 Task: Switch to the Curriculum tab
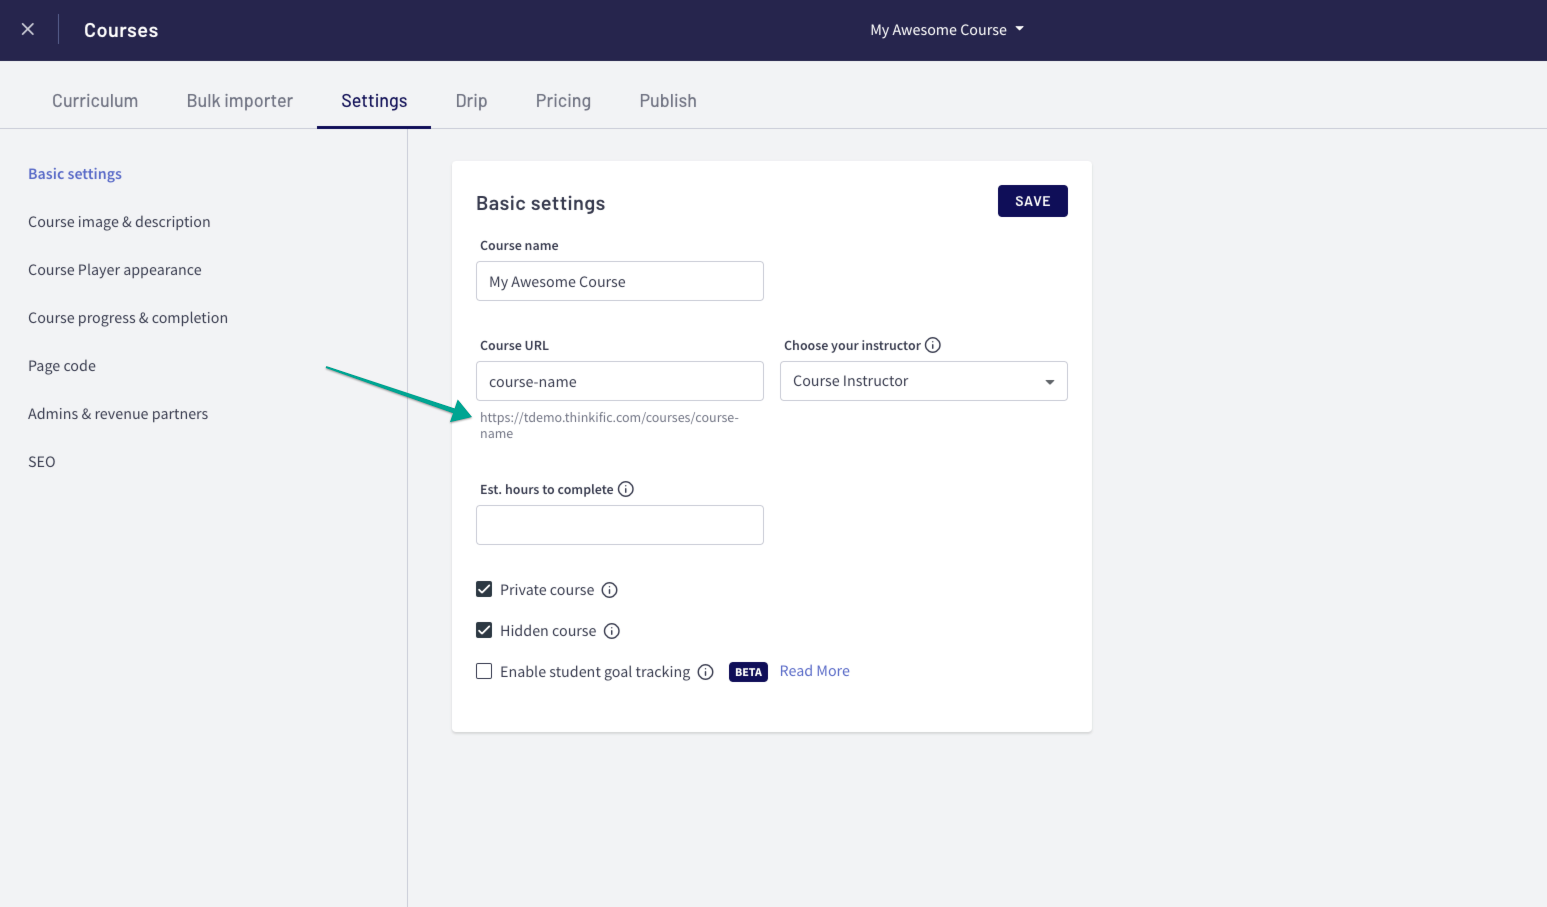(x=95, y=101)
